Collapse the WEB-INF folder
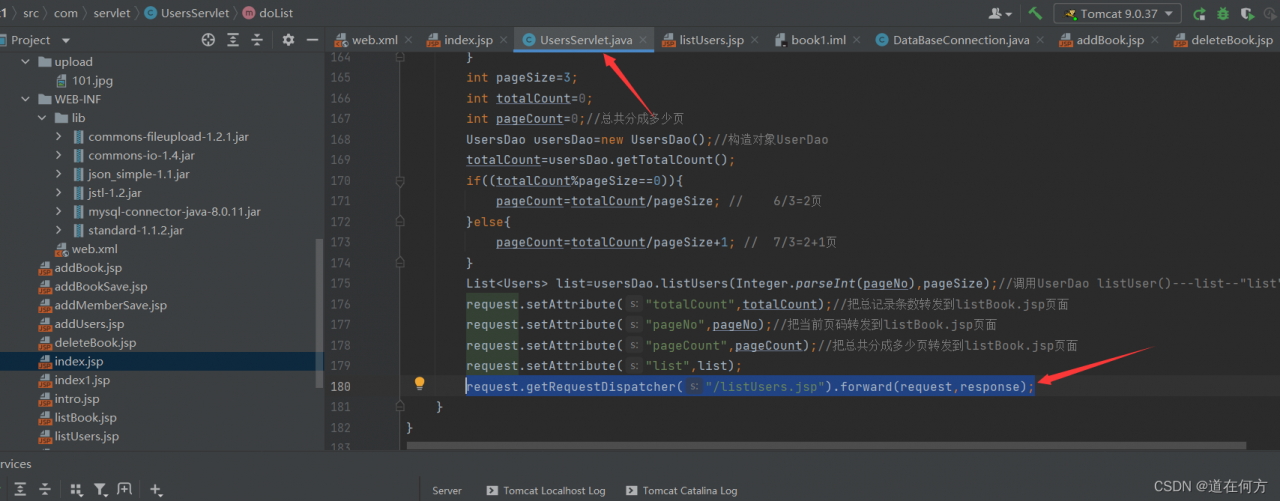This screenshot has width=1280, height=501. 25,99
